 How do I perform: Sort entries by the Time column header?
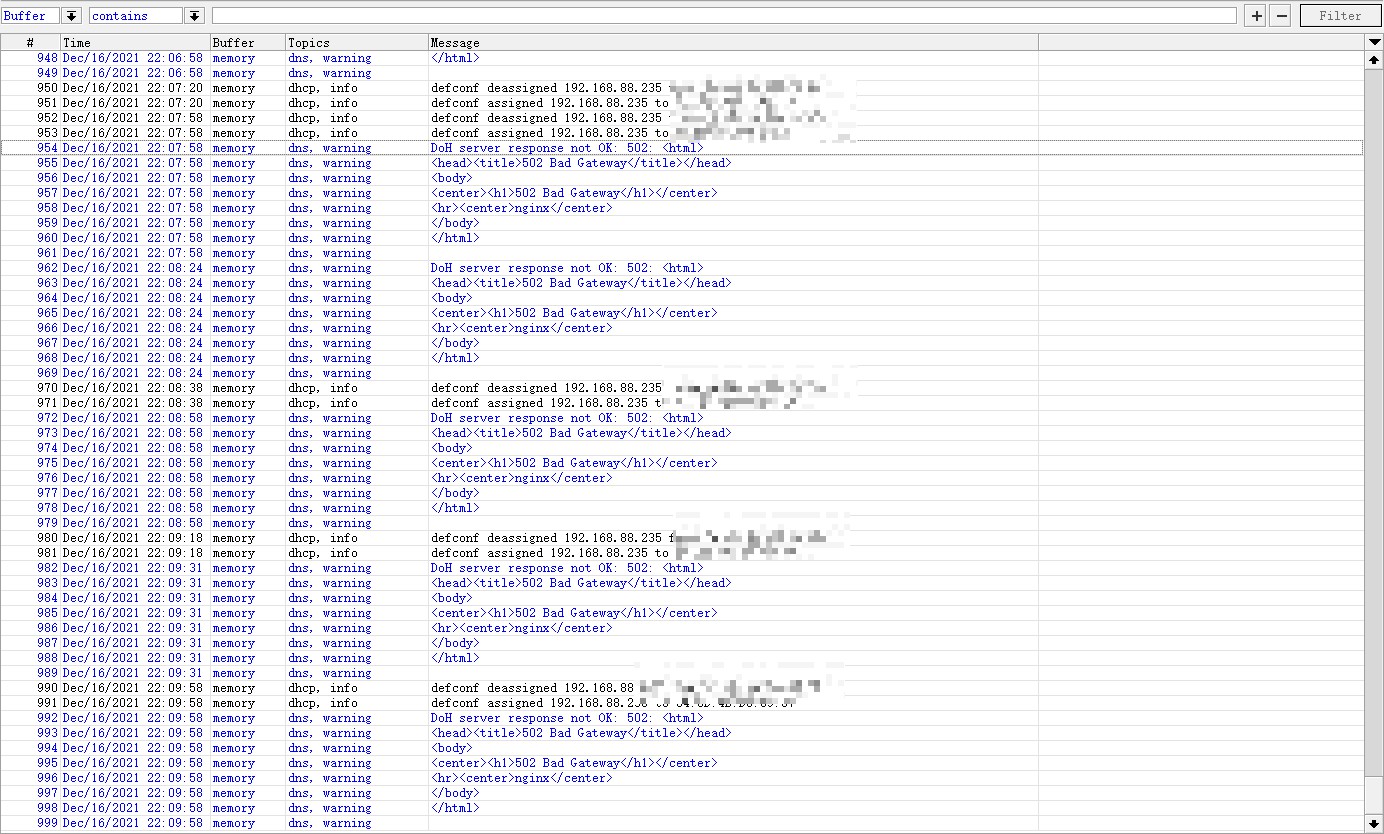pos(135,42)
